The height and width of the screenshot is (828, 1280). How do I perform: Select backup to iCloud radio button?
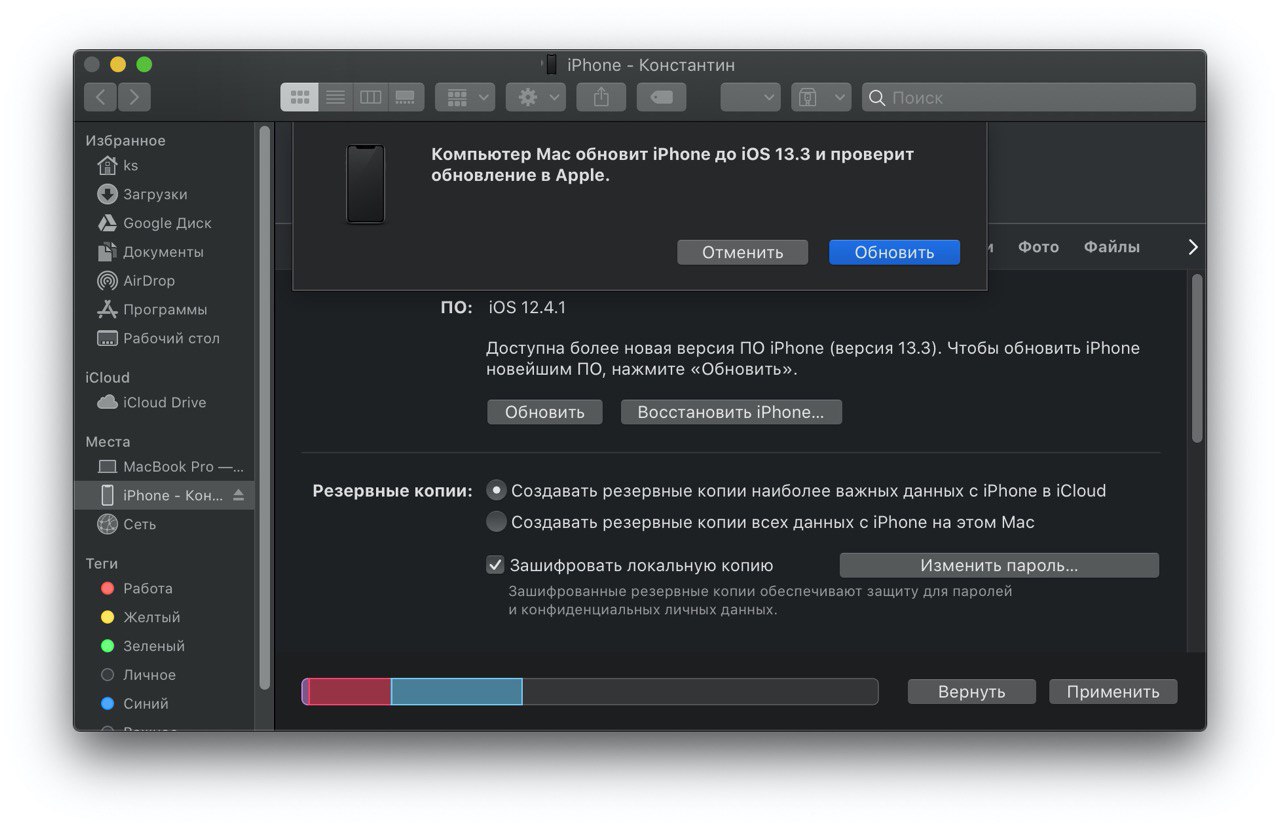tap(496, 491)
